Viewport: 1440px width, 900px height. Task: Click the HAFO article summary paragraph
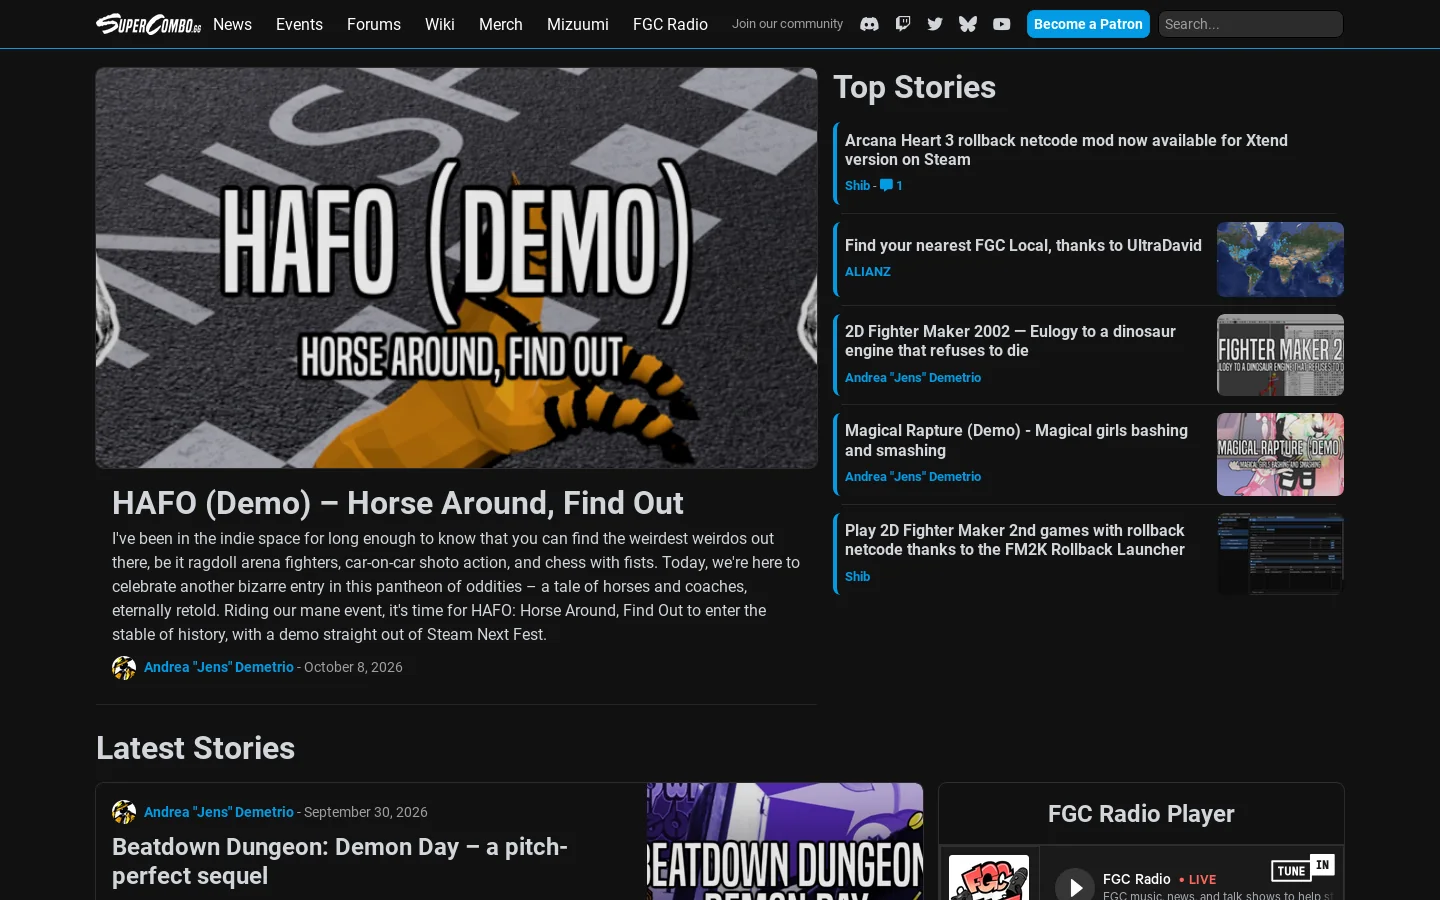coord(456,587)
